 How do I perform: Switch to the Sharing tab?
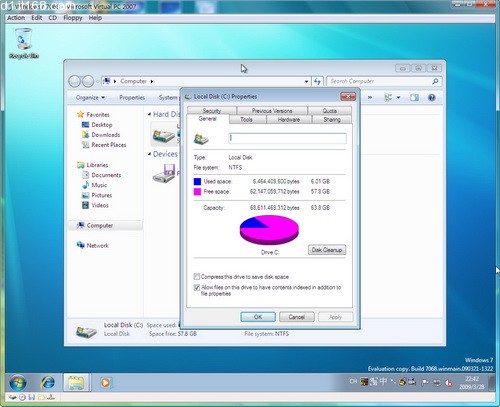[x=332, y=119]
